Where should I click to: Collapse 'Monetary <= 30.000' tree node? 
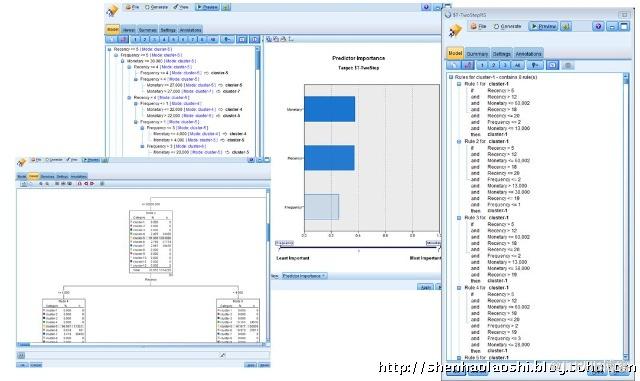point(122,61)
